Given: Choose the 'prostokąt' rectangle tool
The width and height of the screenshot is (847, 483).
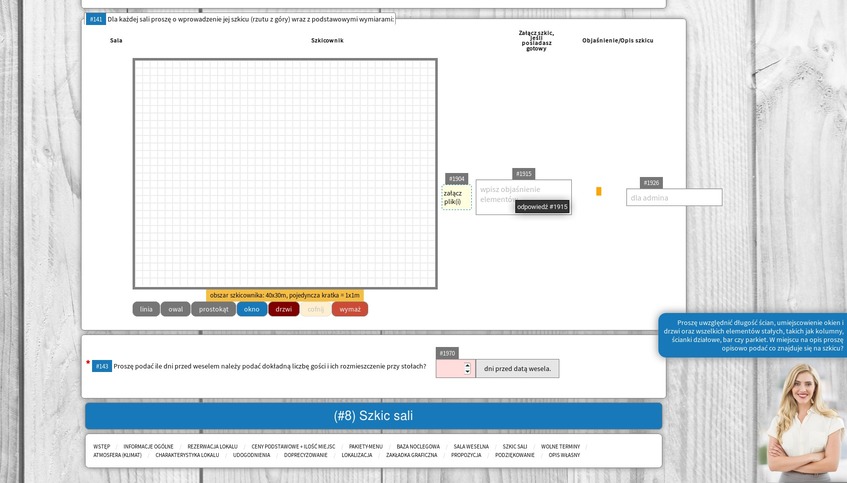Looking at the screenshot, I should pyautogui.click(x=213, y=309).
